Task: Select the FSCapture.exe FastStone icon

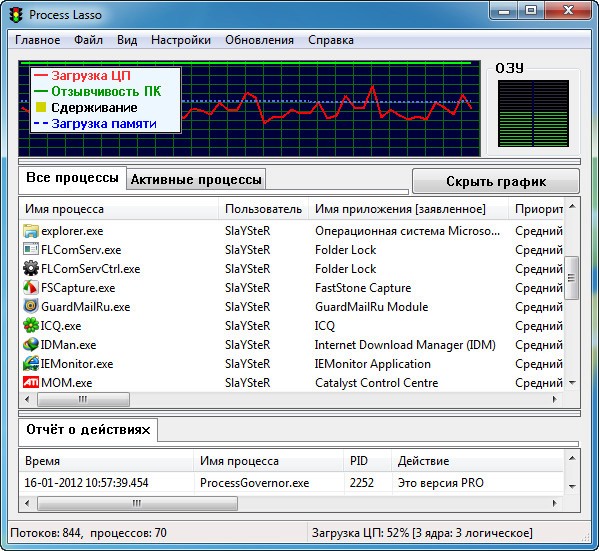Action: (31, 287)
